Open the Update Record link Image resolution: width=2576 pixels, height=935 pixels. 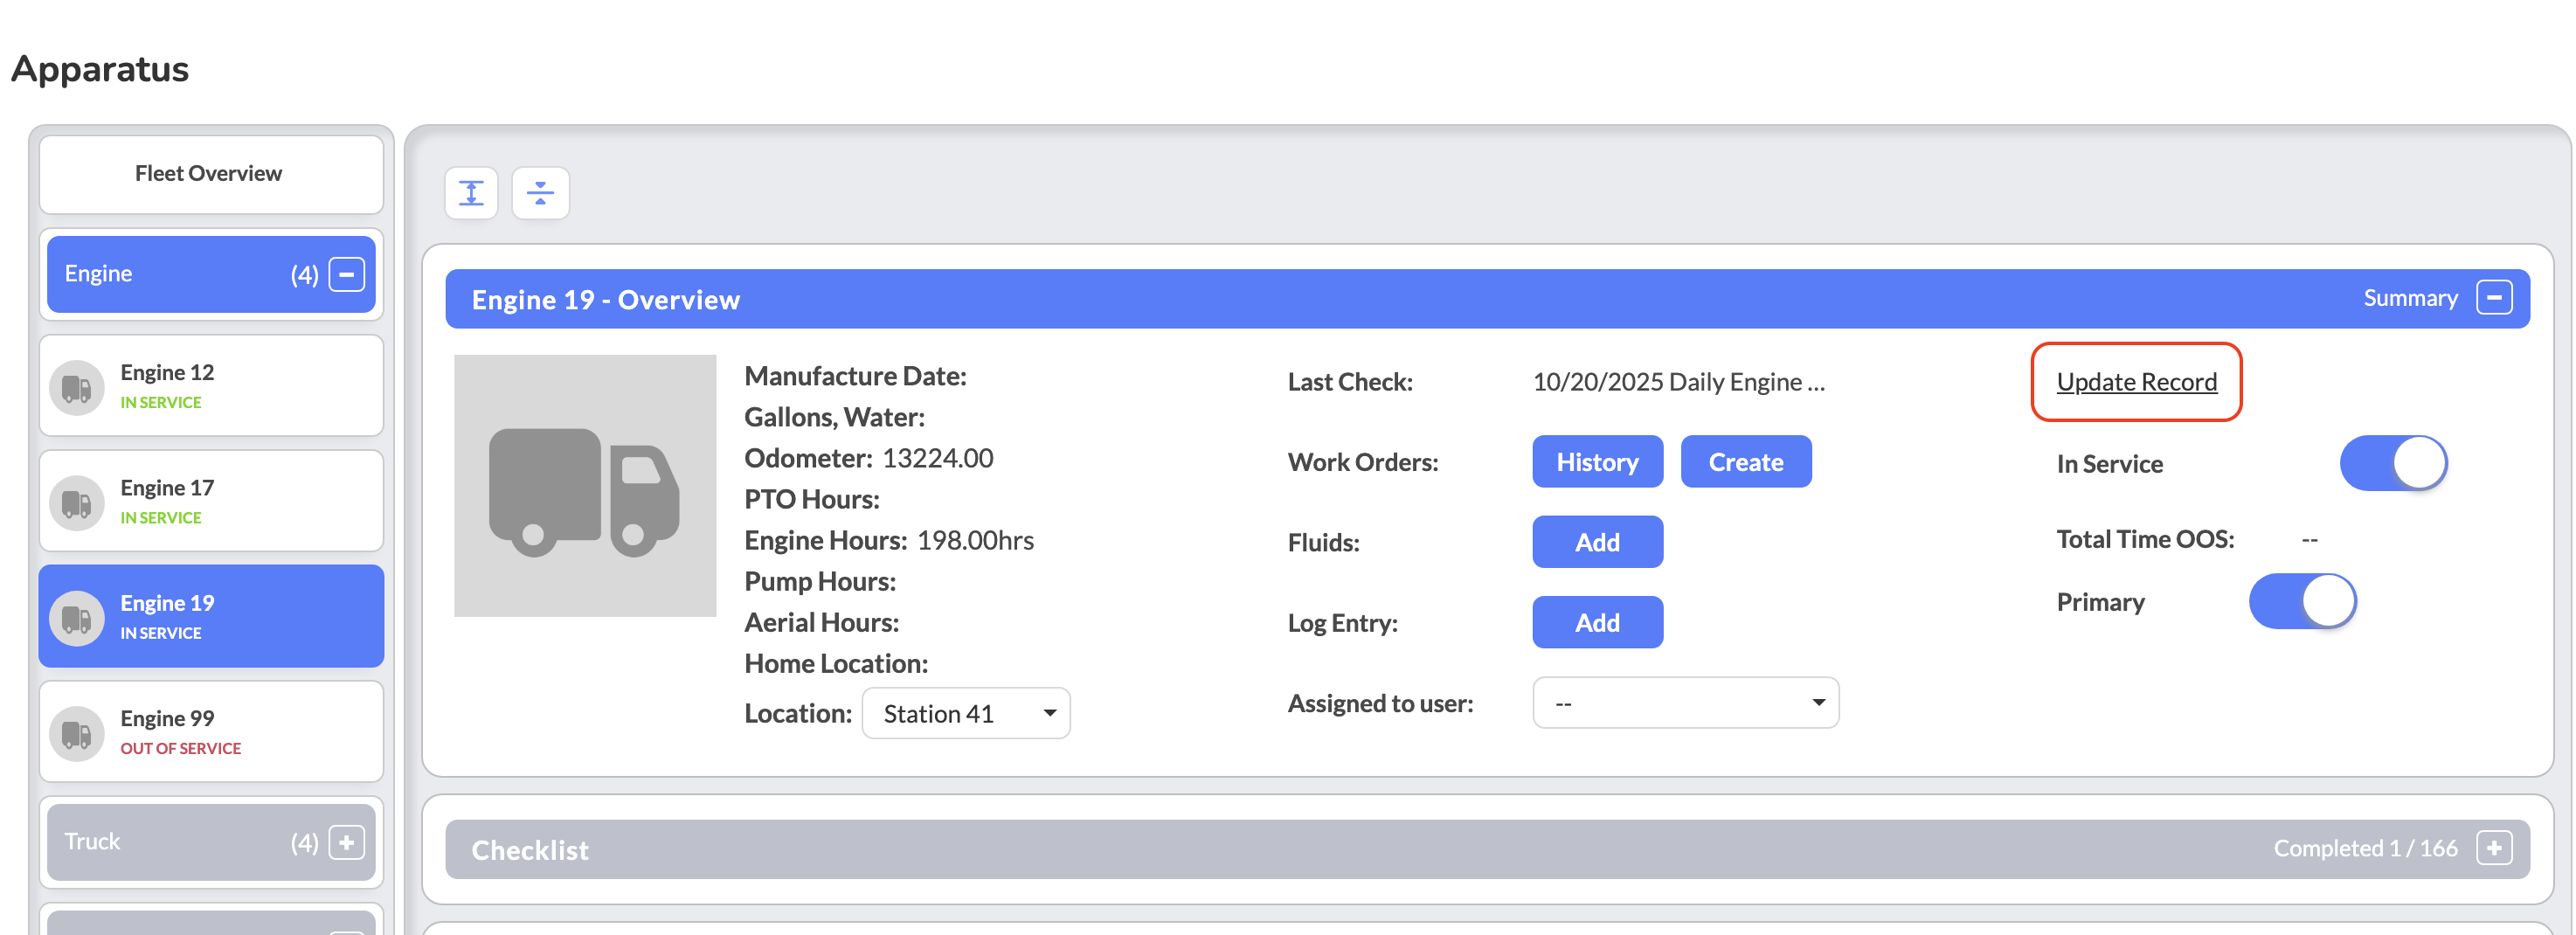click(x=2136, y=382)
